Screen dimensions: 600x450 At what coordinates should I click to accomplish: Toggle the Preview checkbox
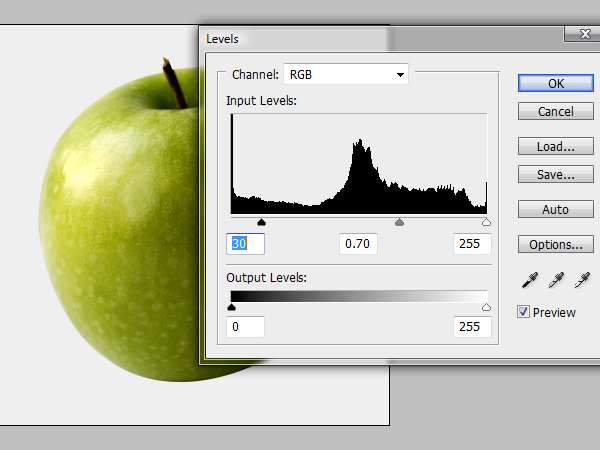[523, 312]
